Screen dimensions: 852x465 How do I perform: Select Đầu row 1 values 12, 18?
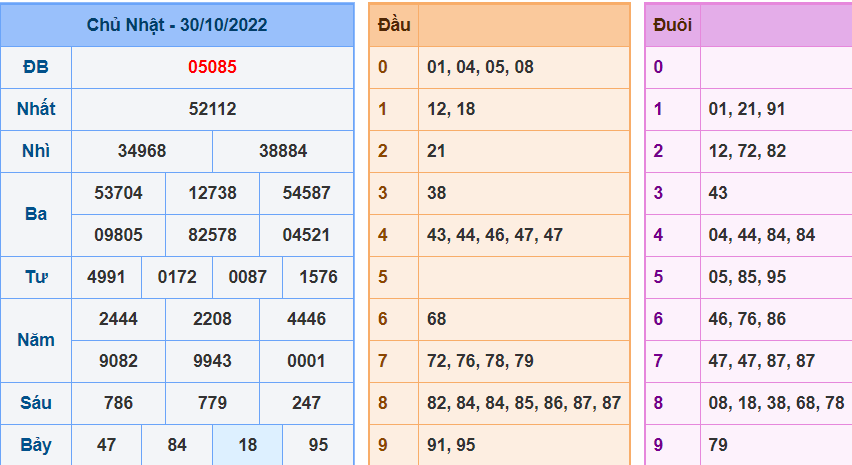click(451, 109)
